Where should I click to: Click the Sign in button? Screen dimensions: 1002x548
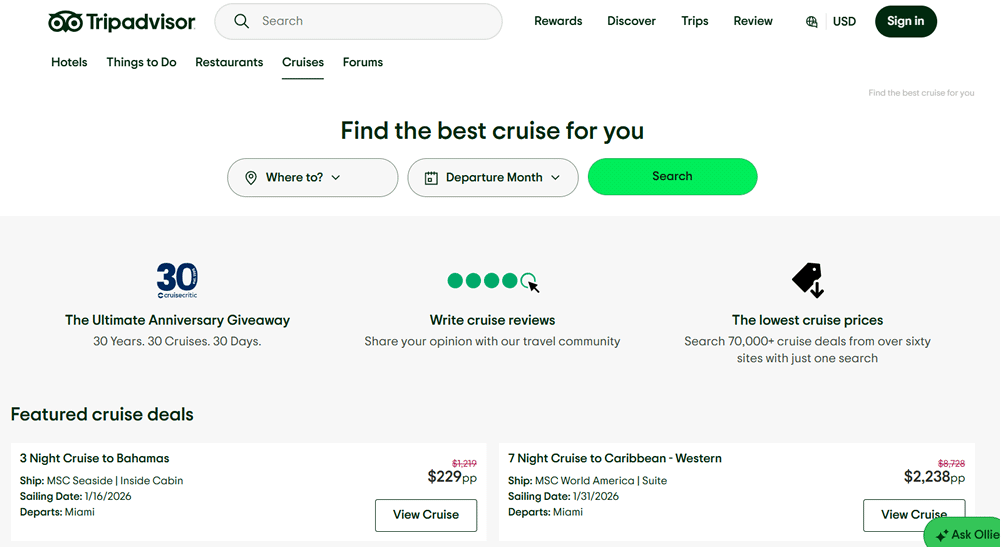click(905, 22)
